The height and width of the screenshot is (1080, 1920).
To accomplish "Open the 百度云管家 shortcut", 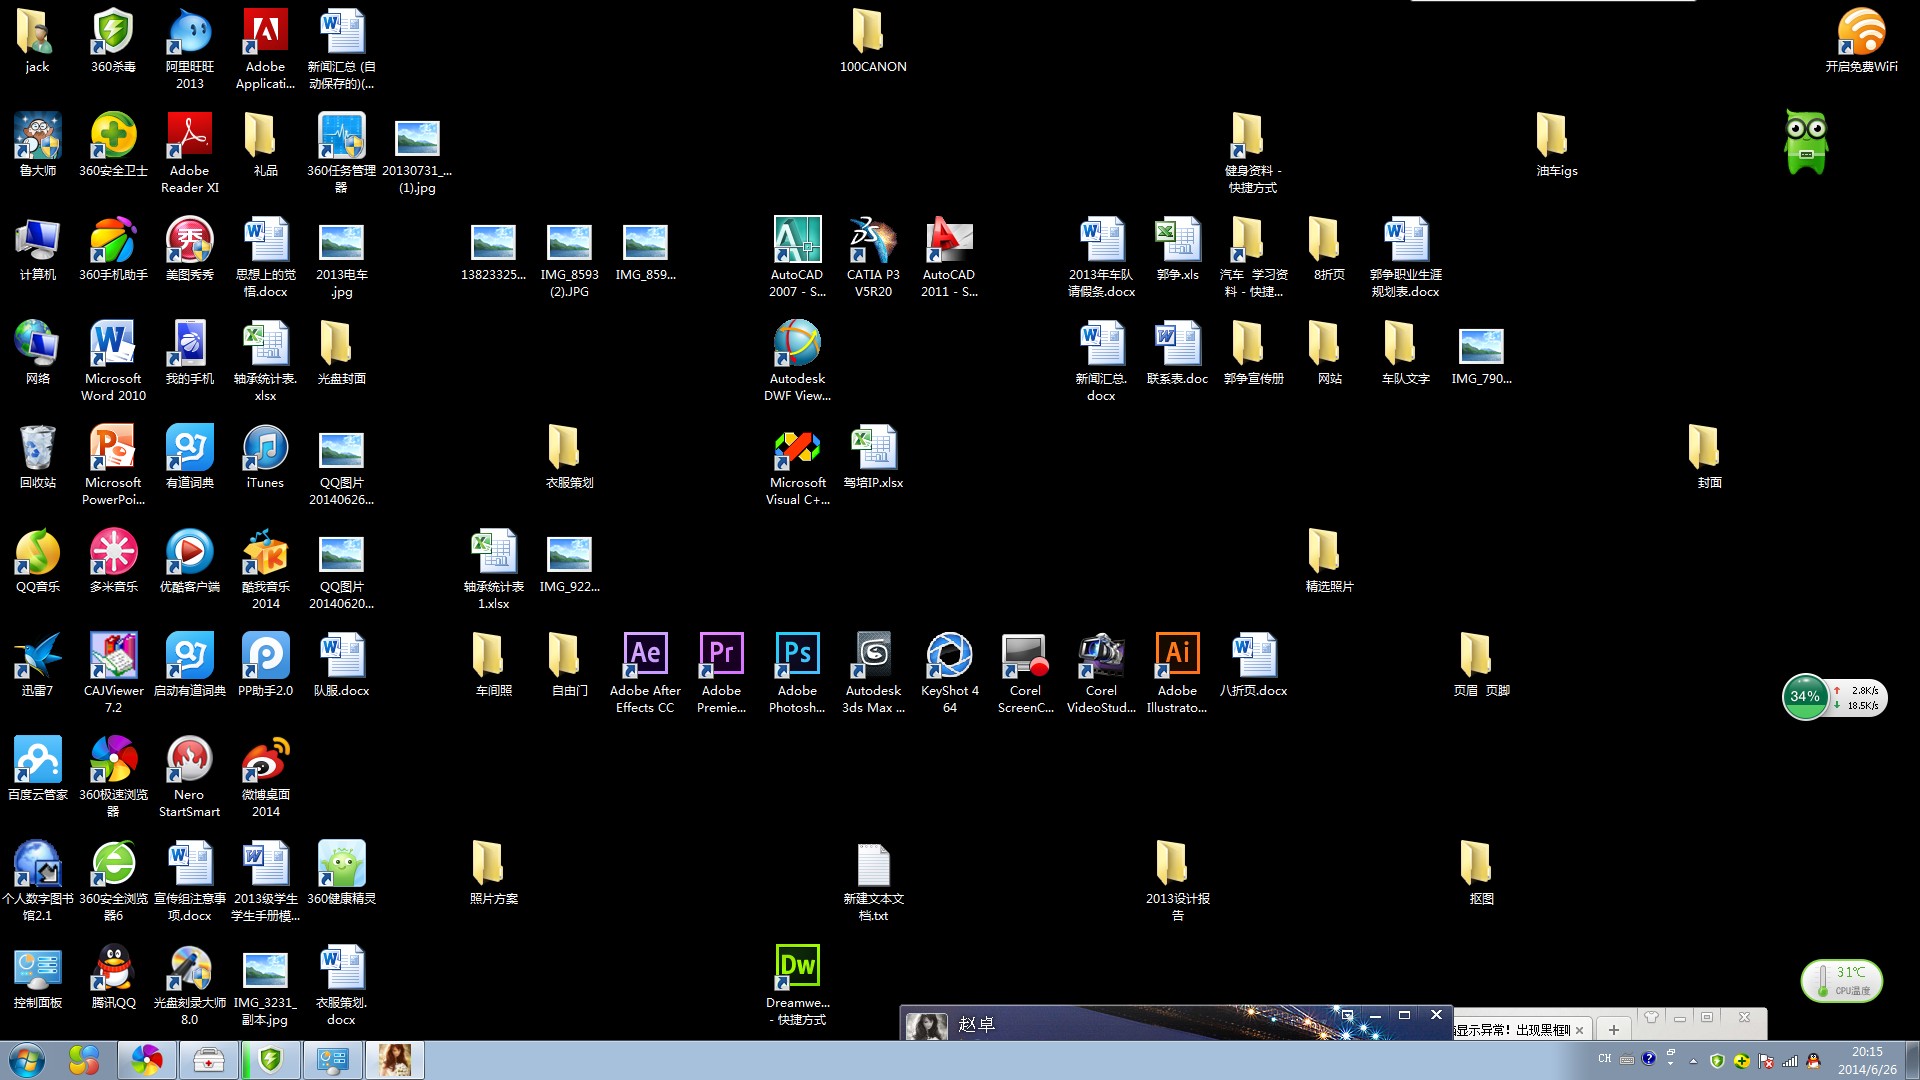I will click(x=37, y=768).
